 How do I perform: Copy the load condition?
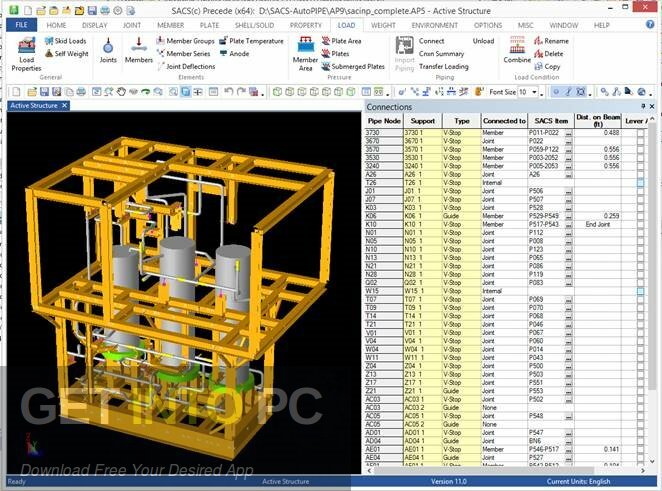pos(547,66)
